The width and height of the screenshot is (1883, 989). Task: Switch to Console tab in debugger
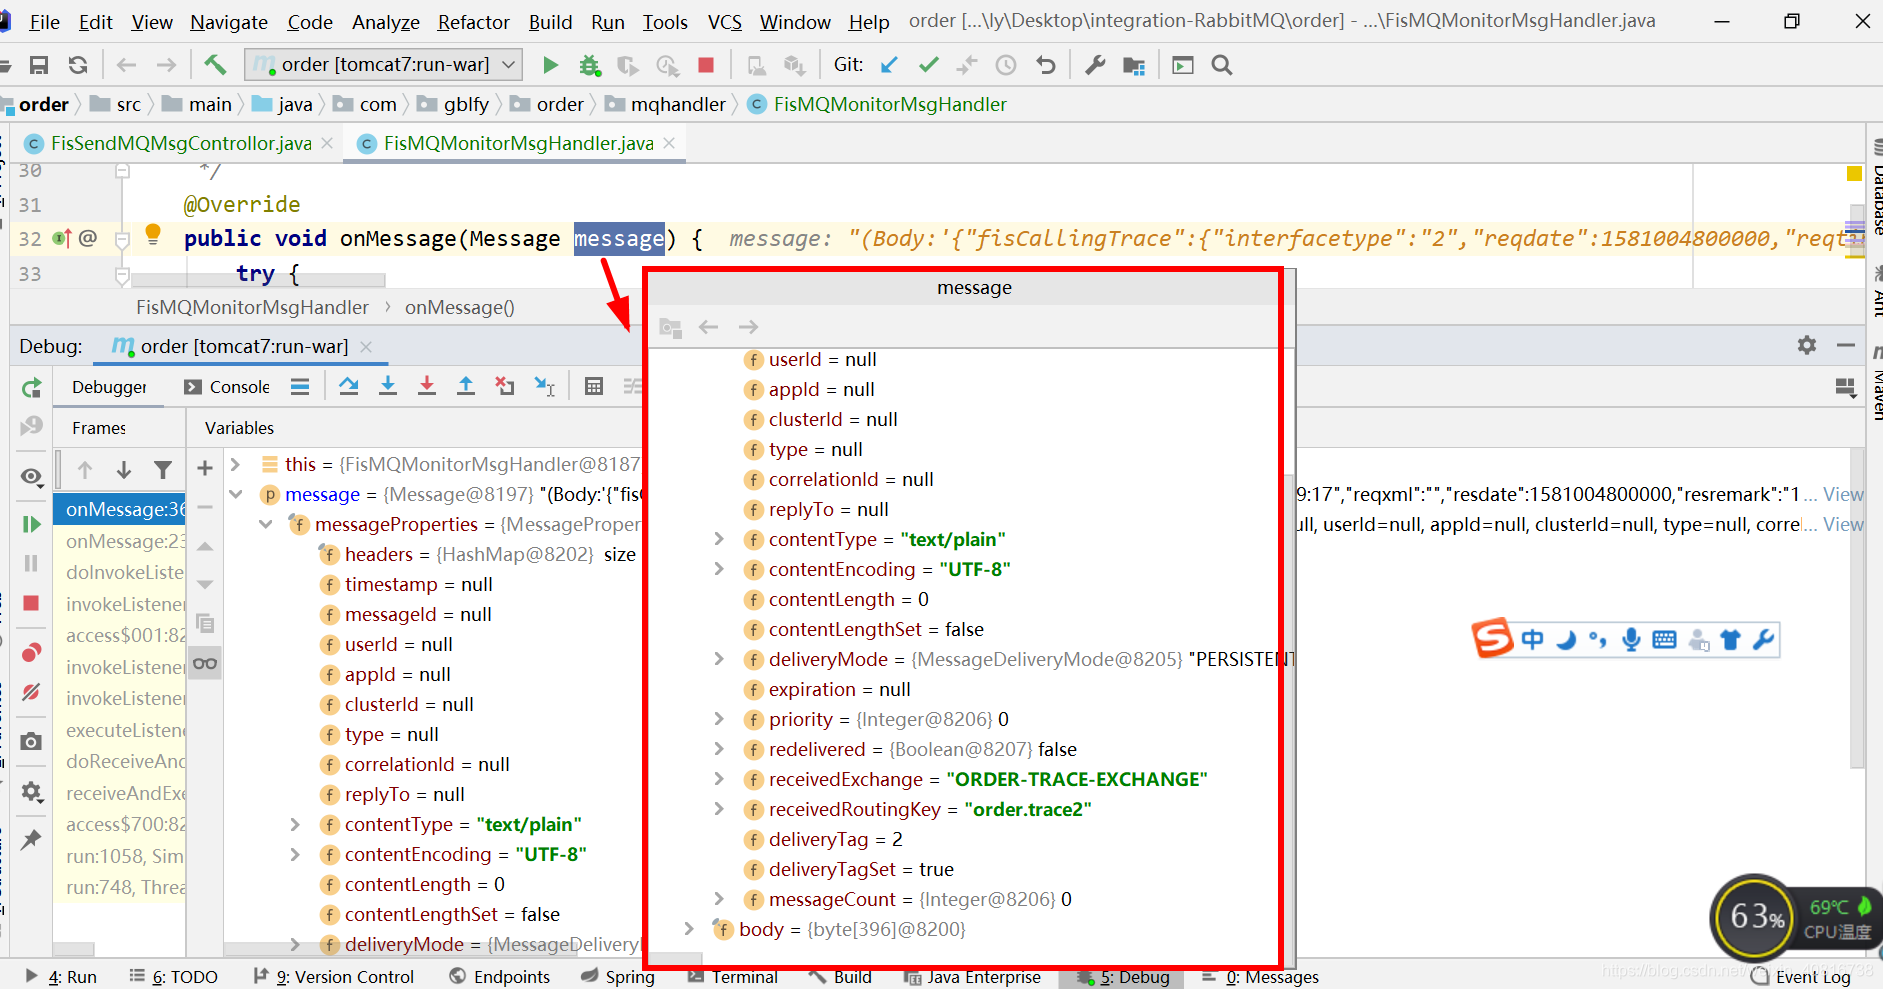227,387
